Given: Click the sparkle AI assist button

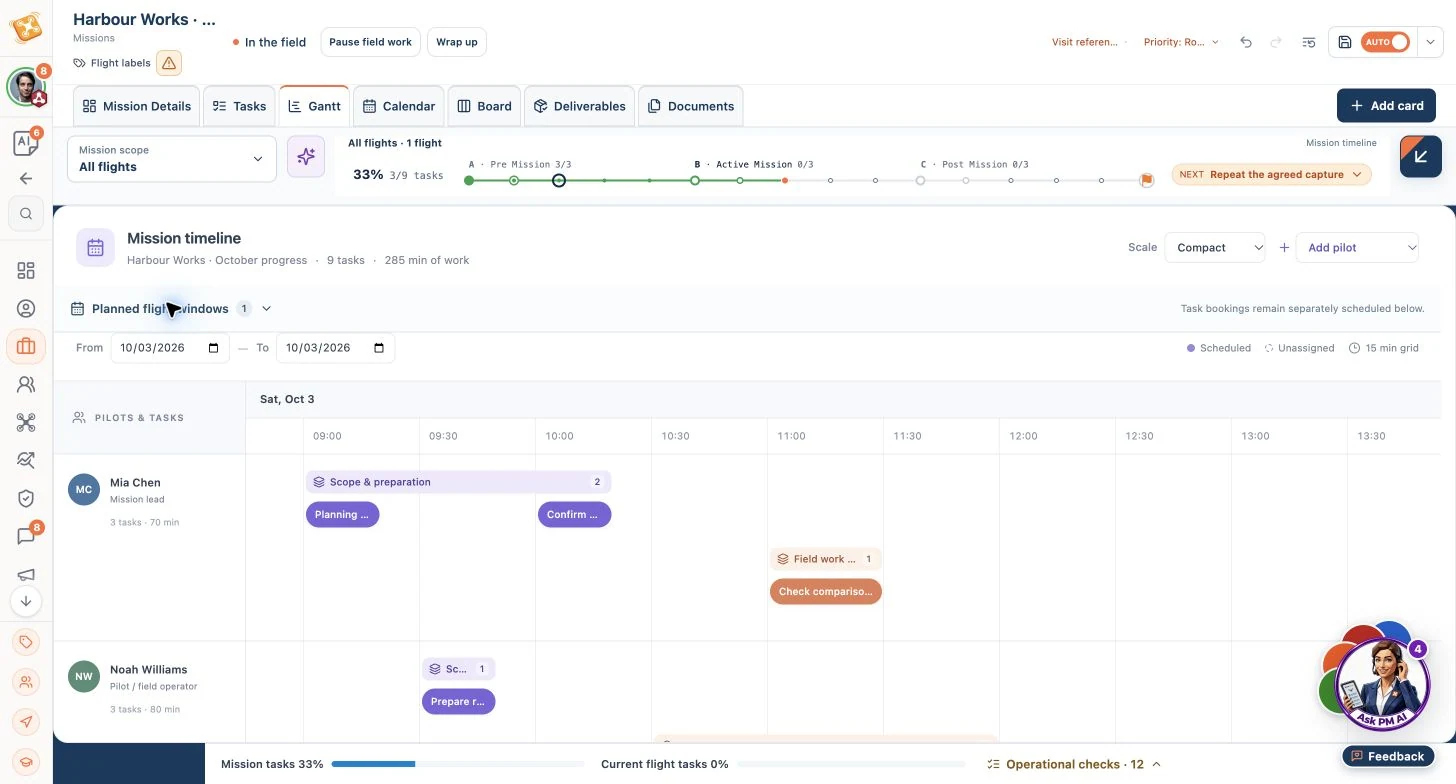Looking at the screenshot, I should pyautogui.click(x=306, y=156).
